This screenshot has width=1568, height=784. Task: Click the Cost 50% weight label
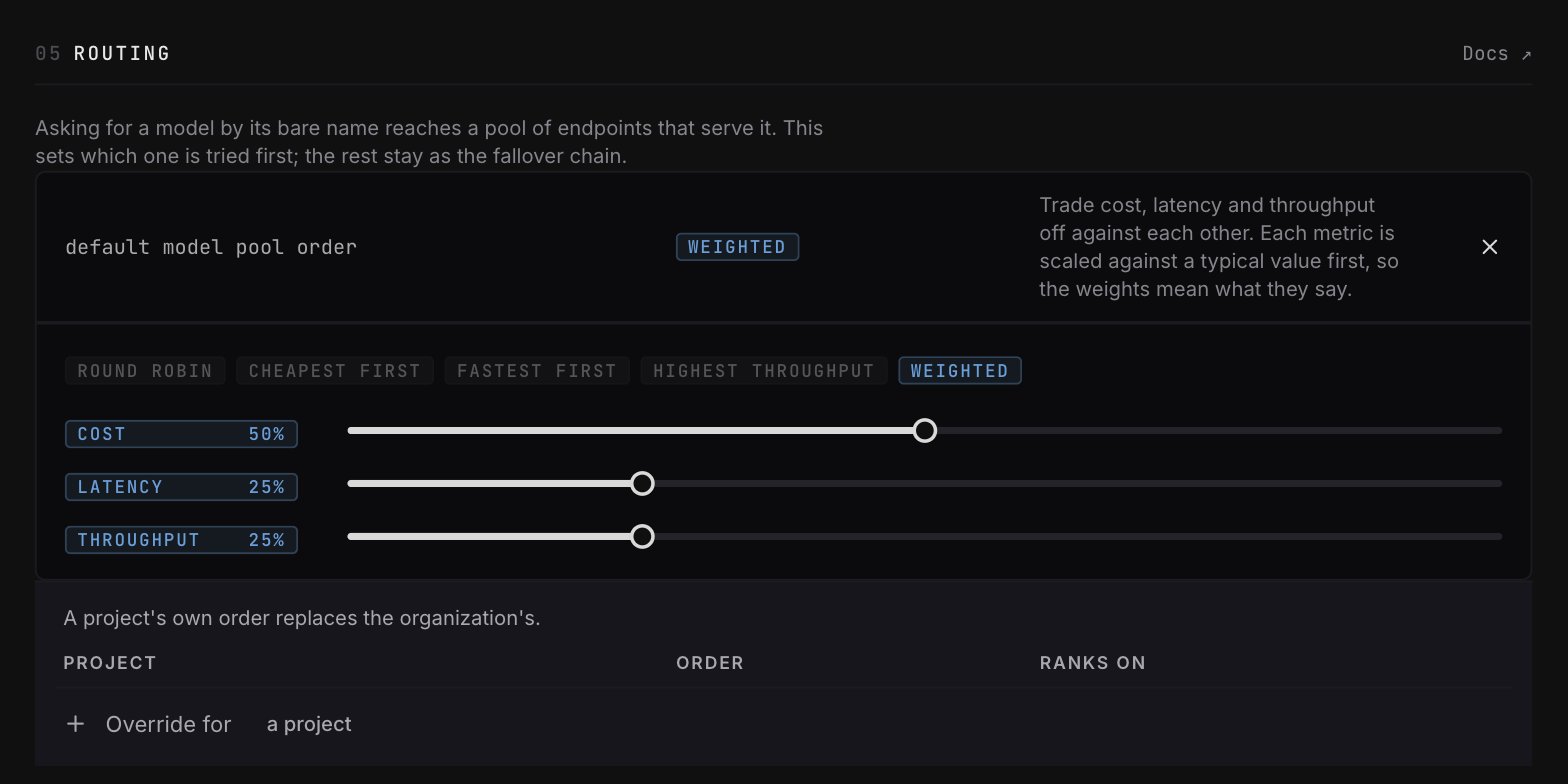coord(181,434)
